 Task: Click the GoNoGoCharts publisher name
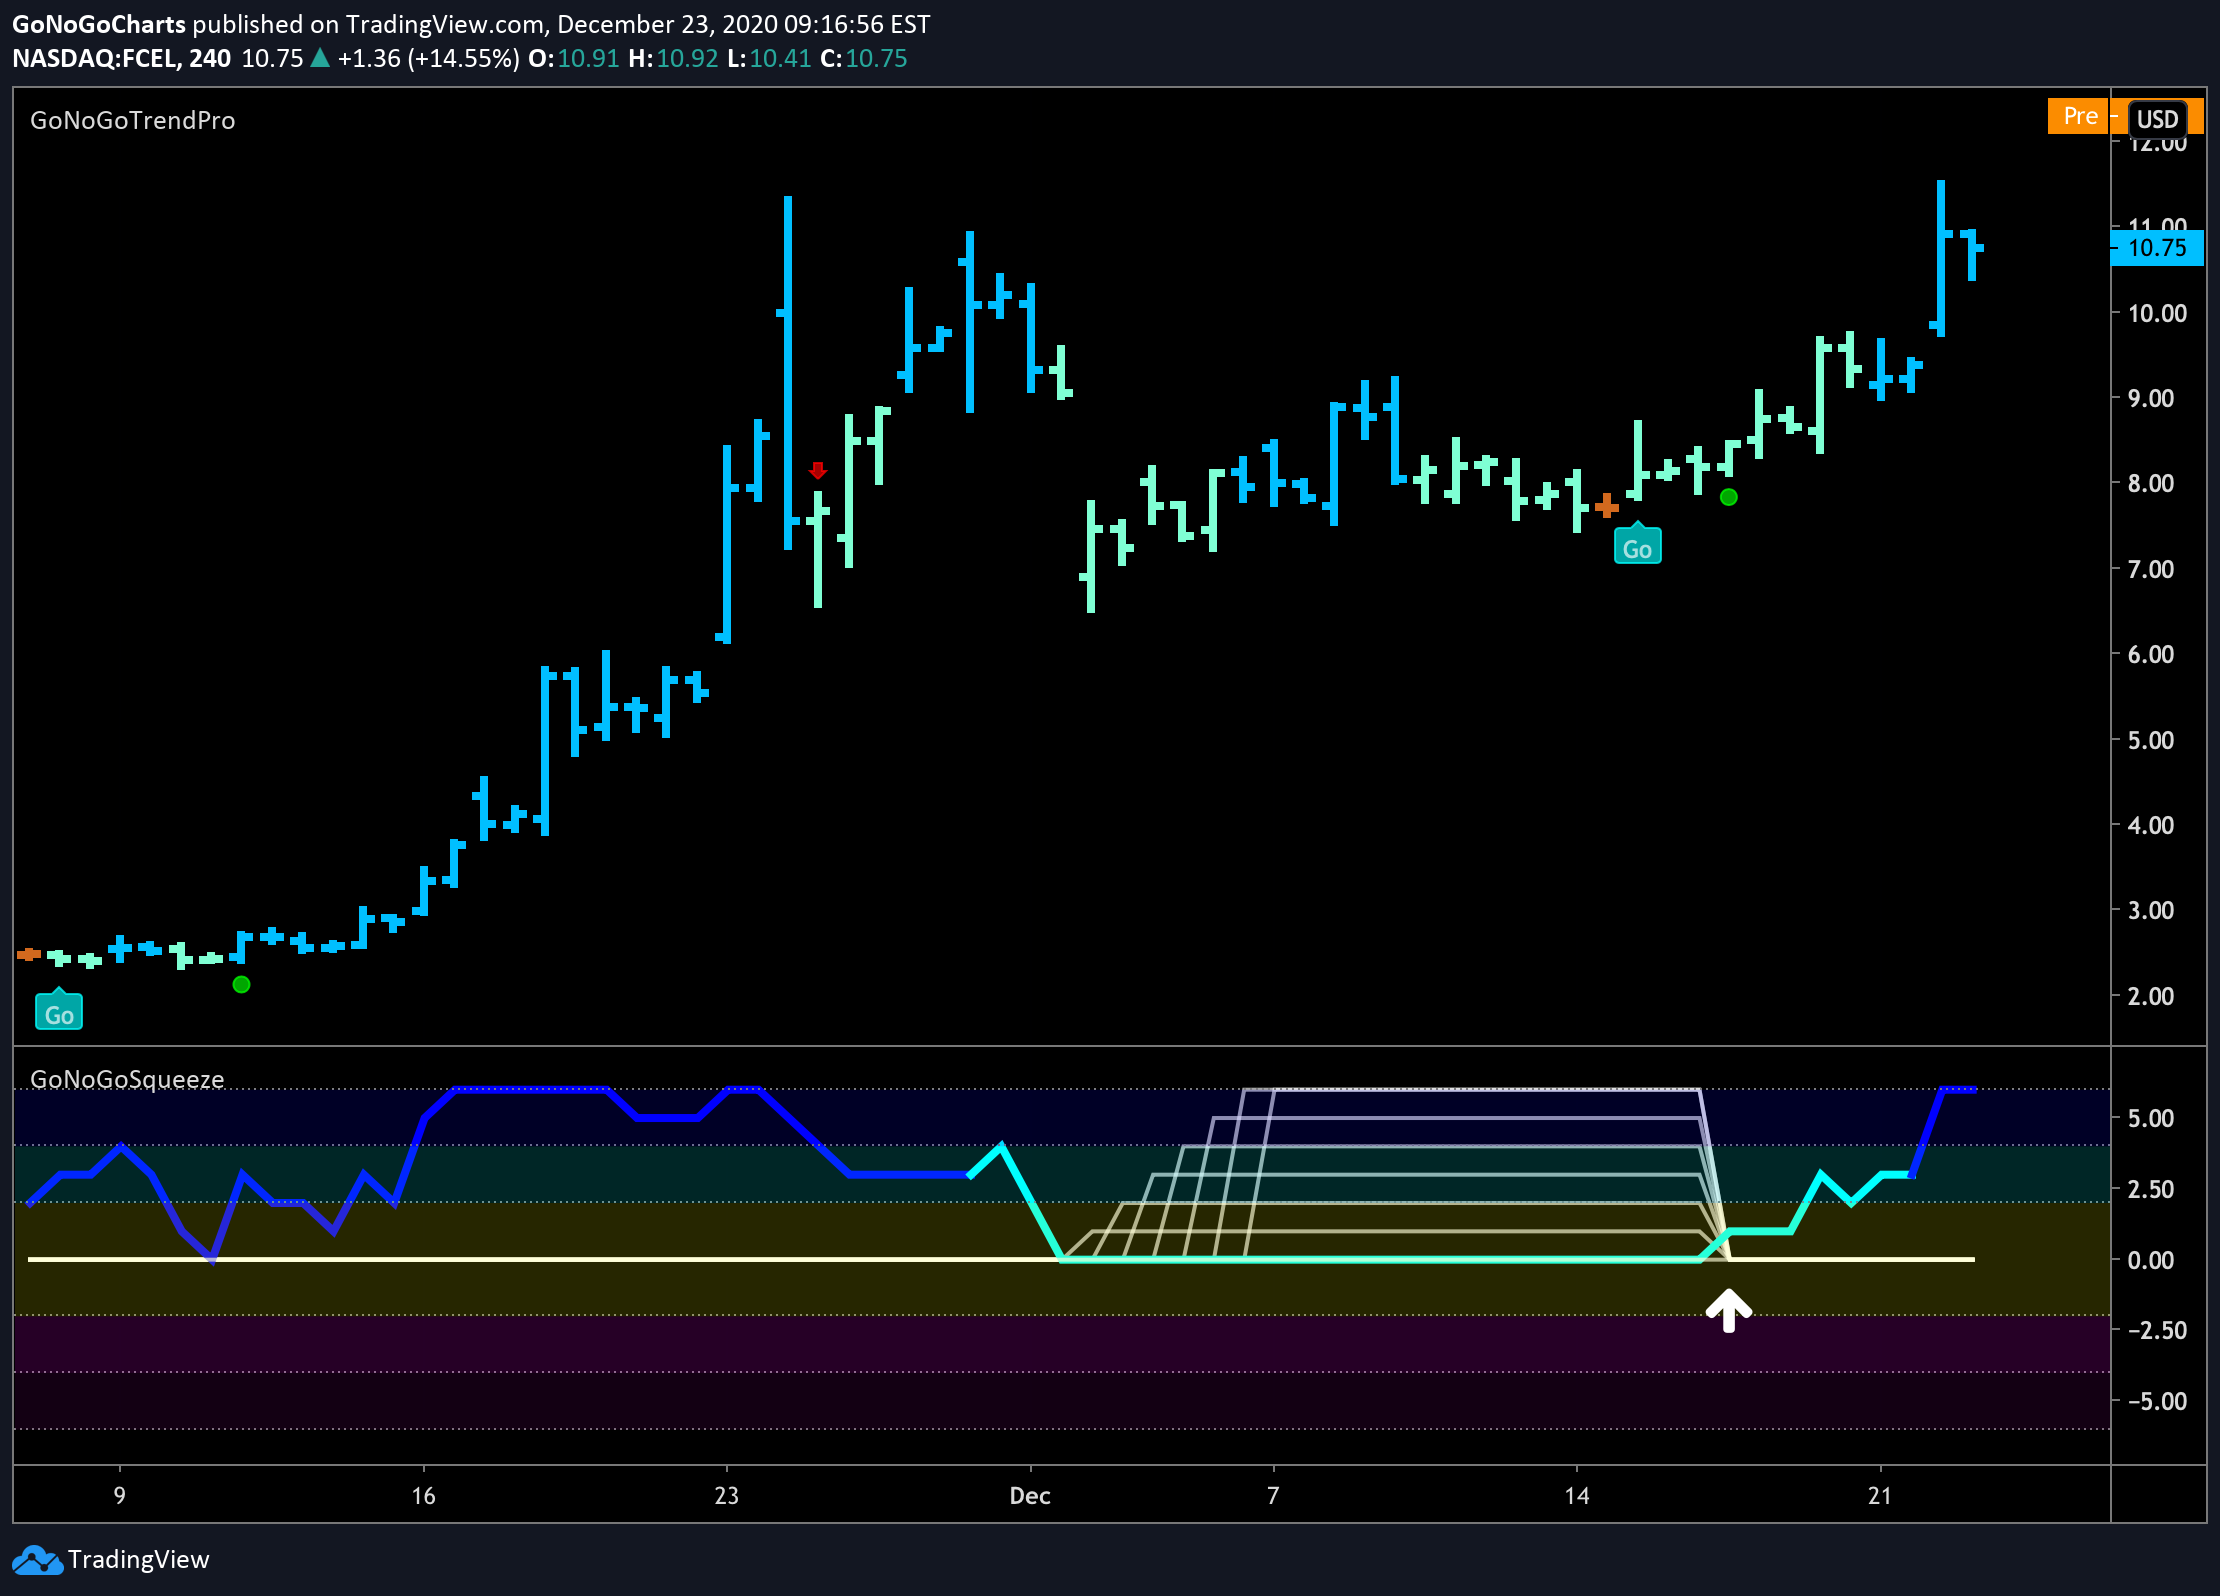[99, 24]
